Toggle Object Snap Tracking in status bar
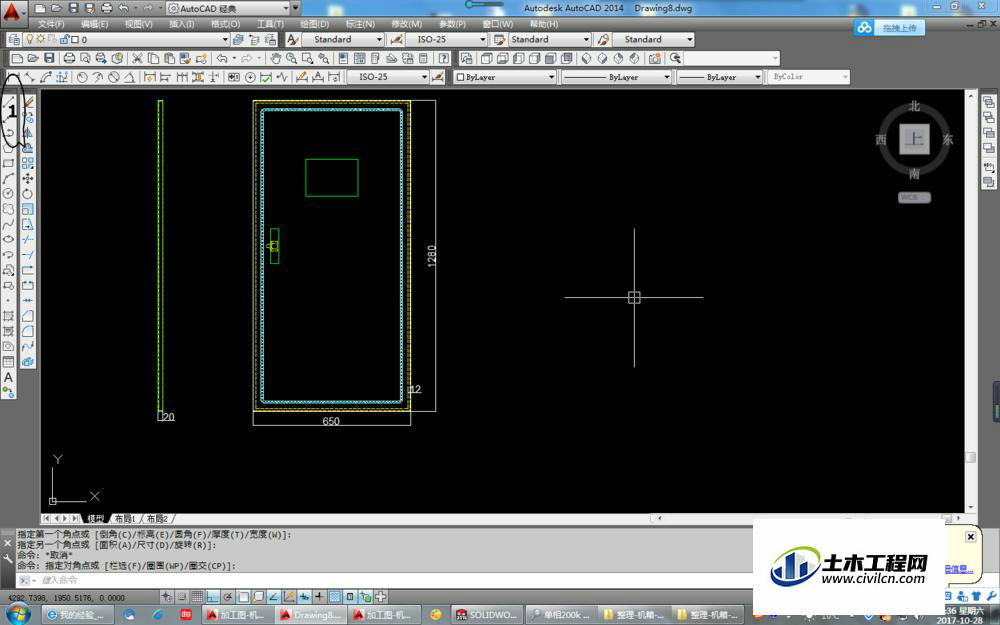Image resolution: width=1000 pixels, height=625 pixels. [x=273, y=597]
